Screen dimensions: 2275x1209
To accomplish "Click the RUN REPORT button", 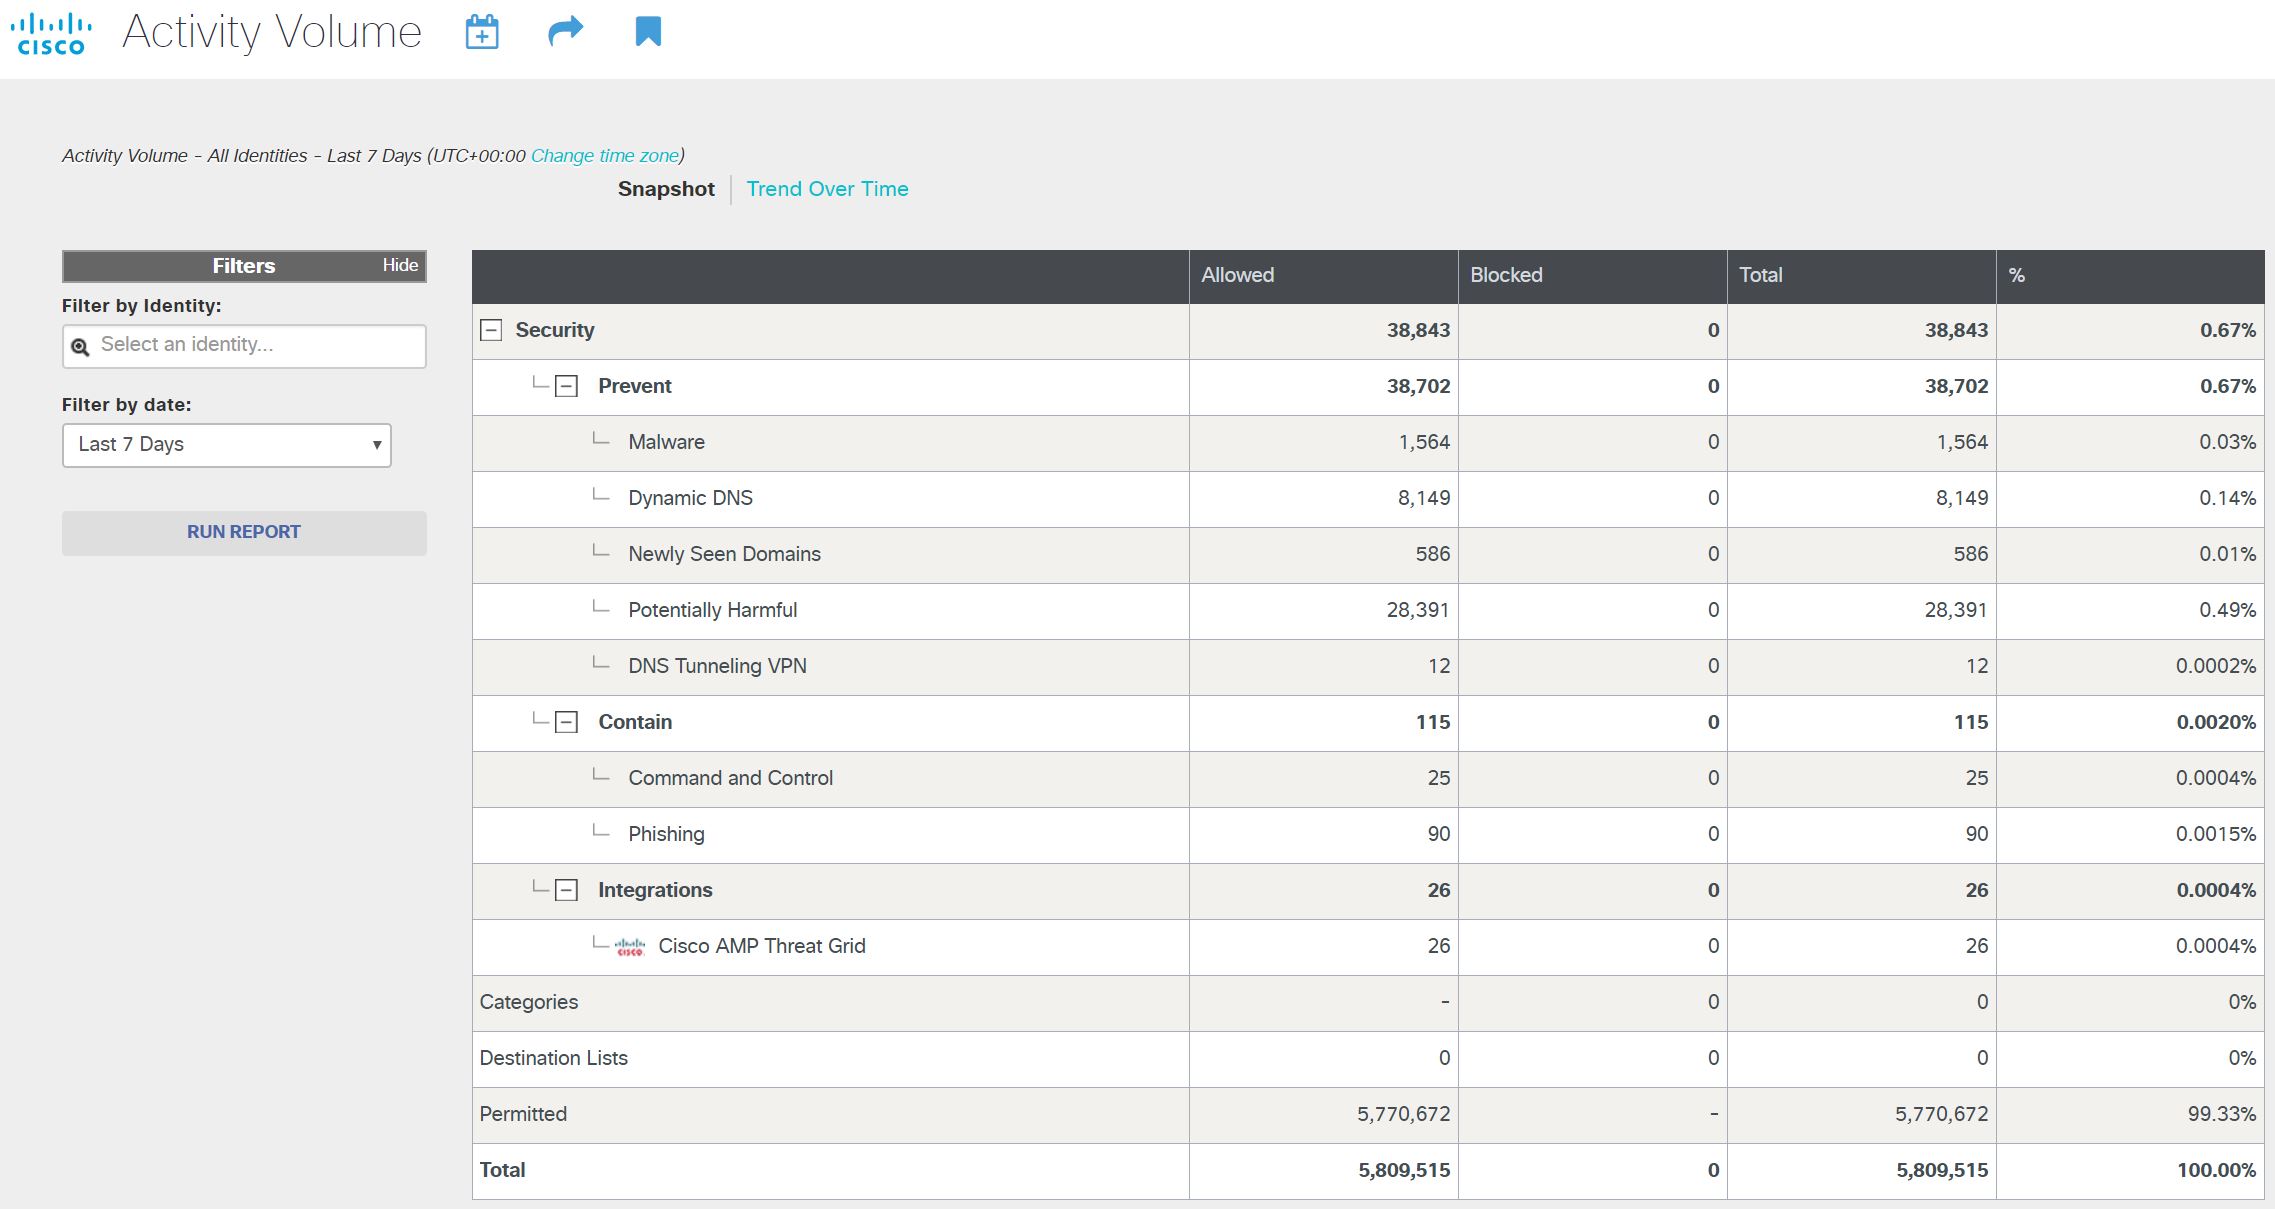I will tap(244, 533).
